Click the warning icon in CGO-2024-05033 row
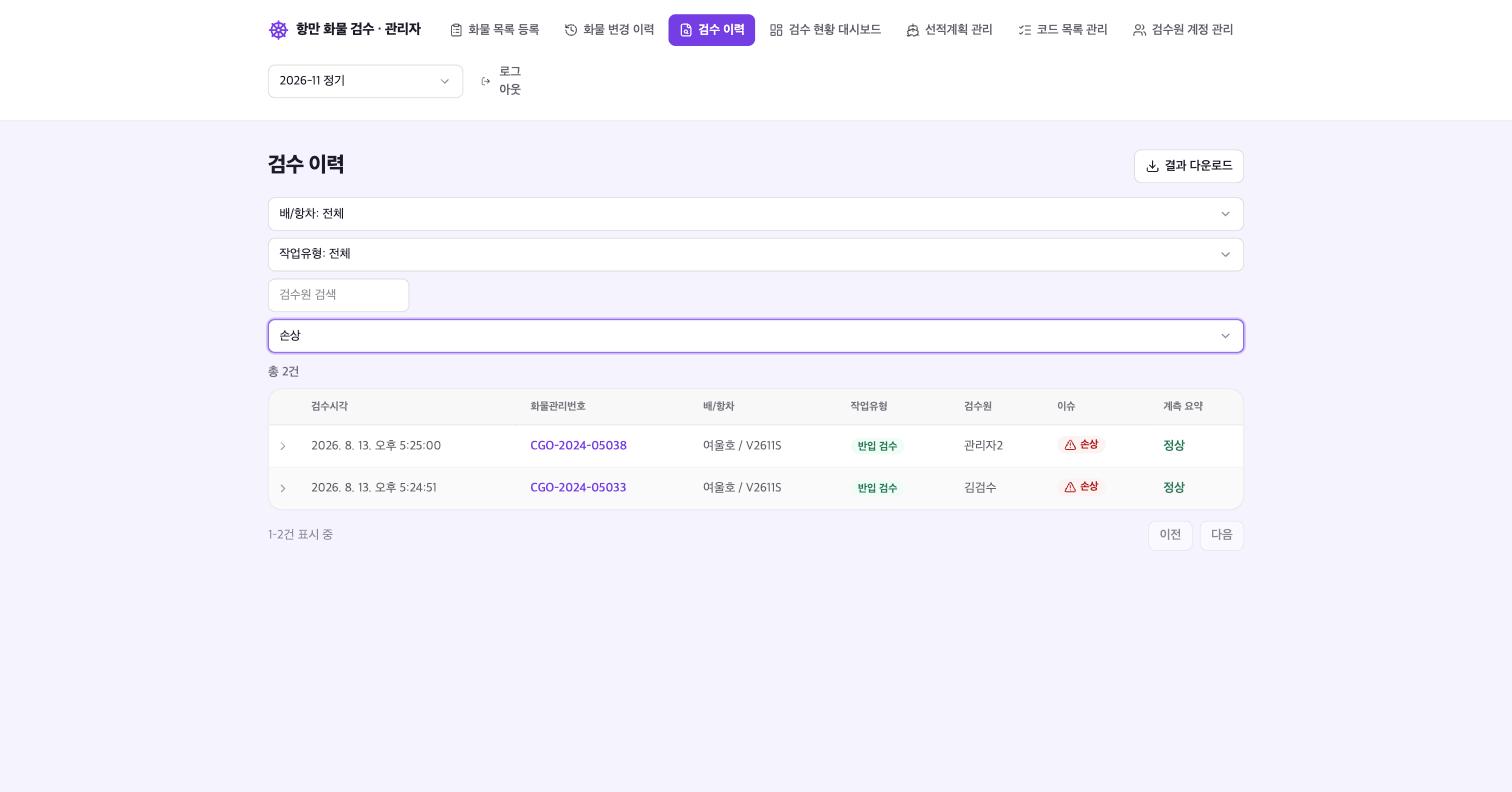 coord(1070,487)
